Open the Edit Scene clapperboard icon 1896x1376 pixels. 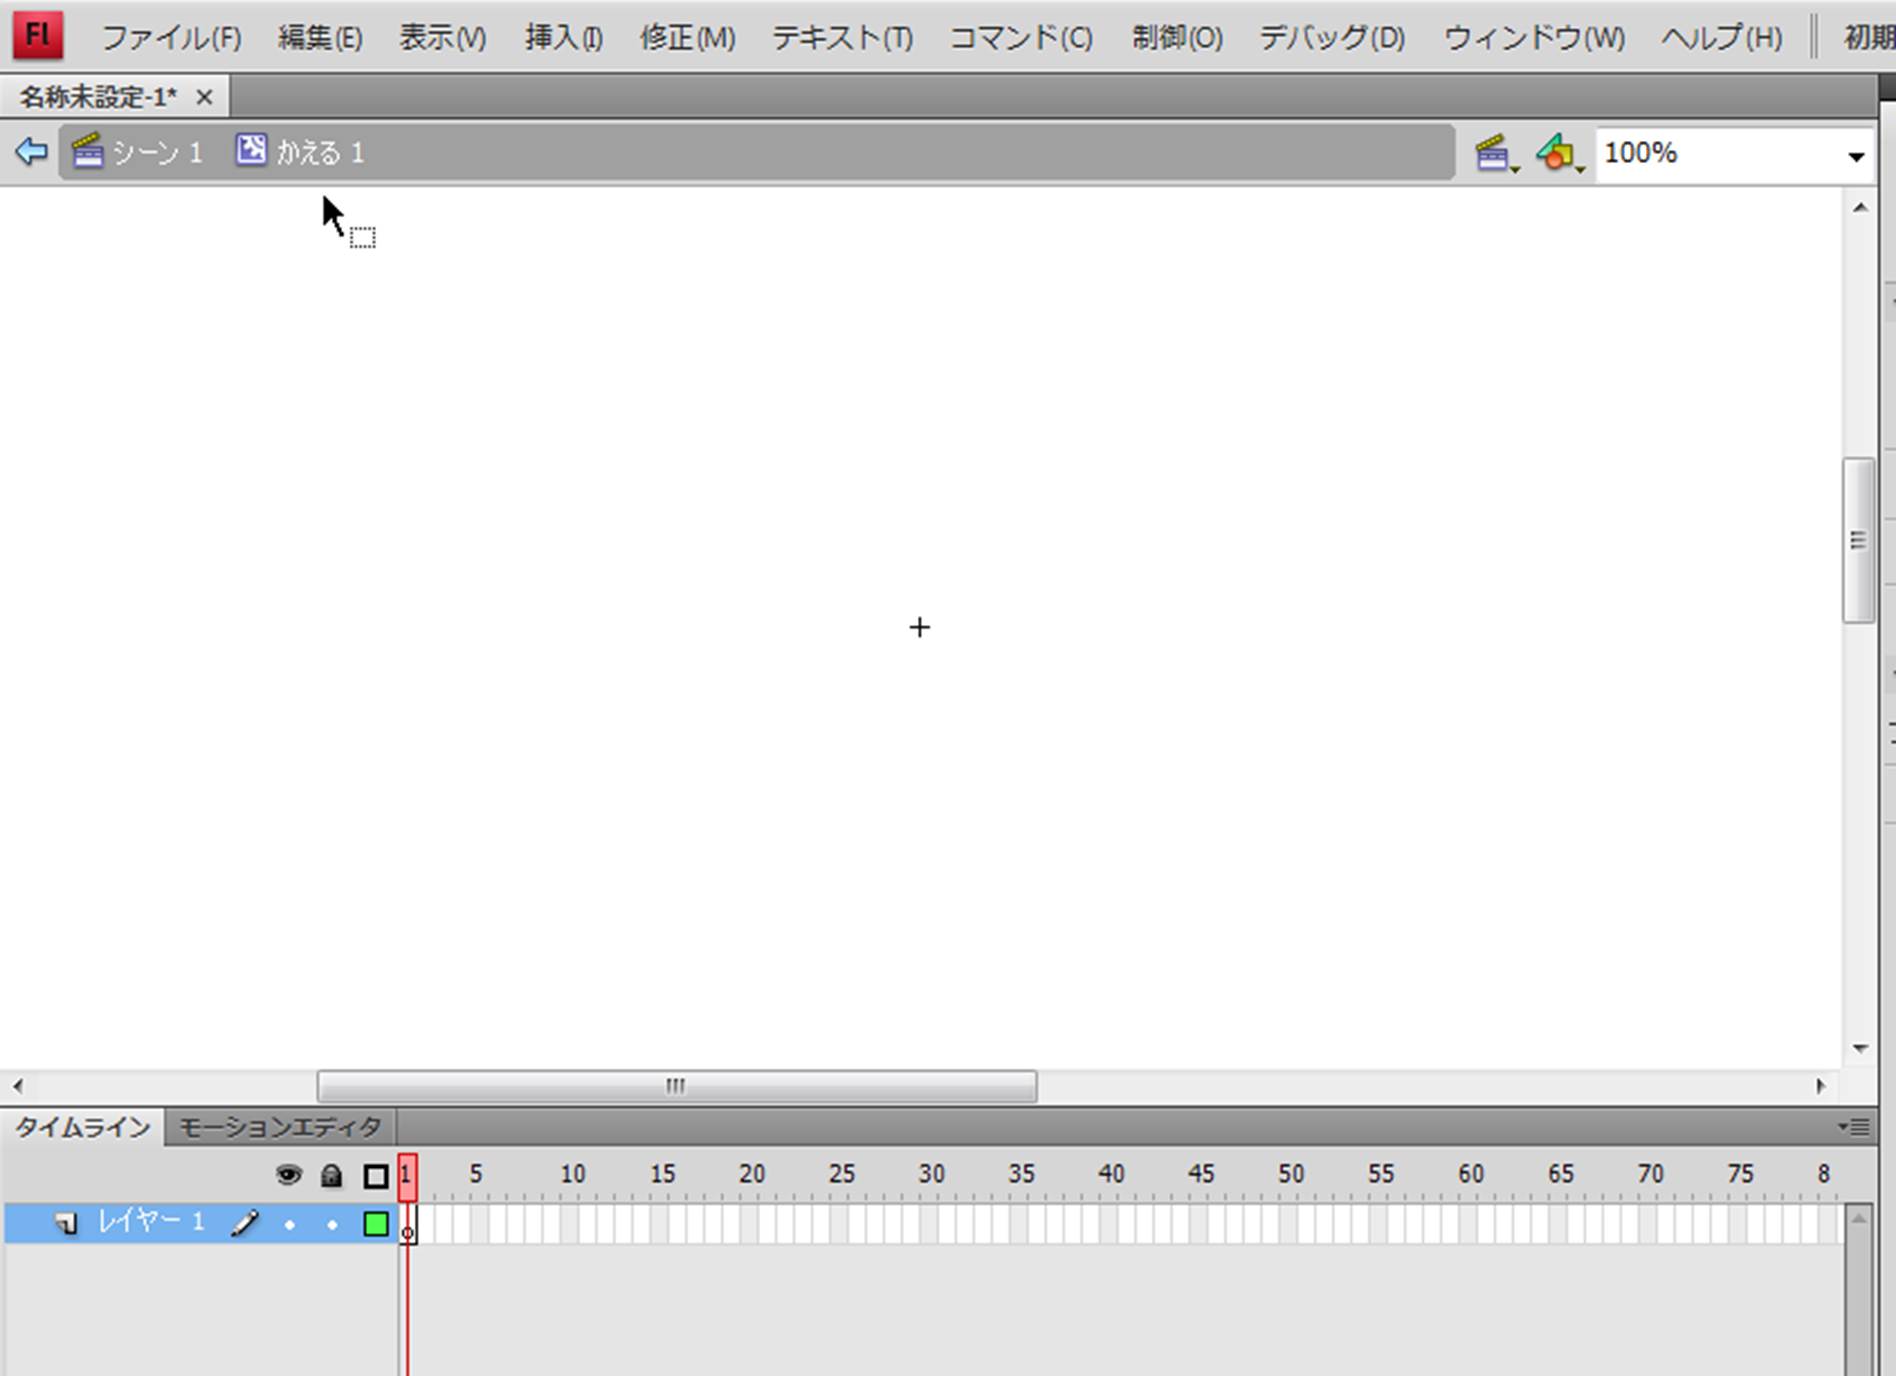1494,154
